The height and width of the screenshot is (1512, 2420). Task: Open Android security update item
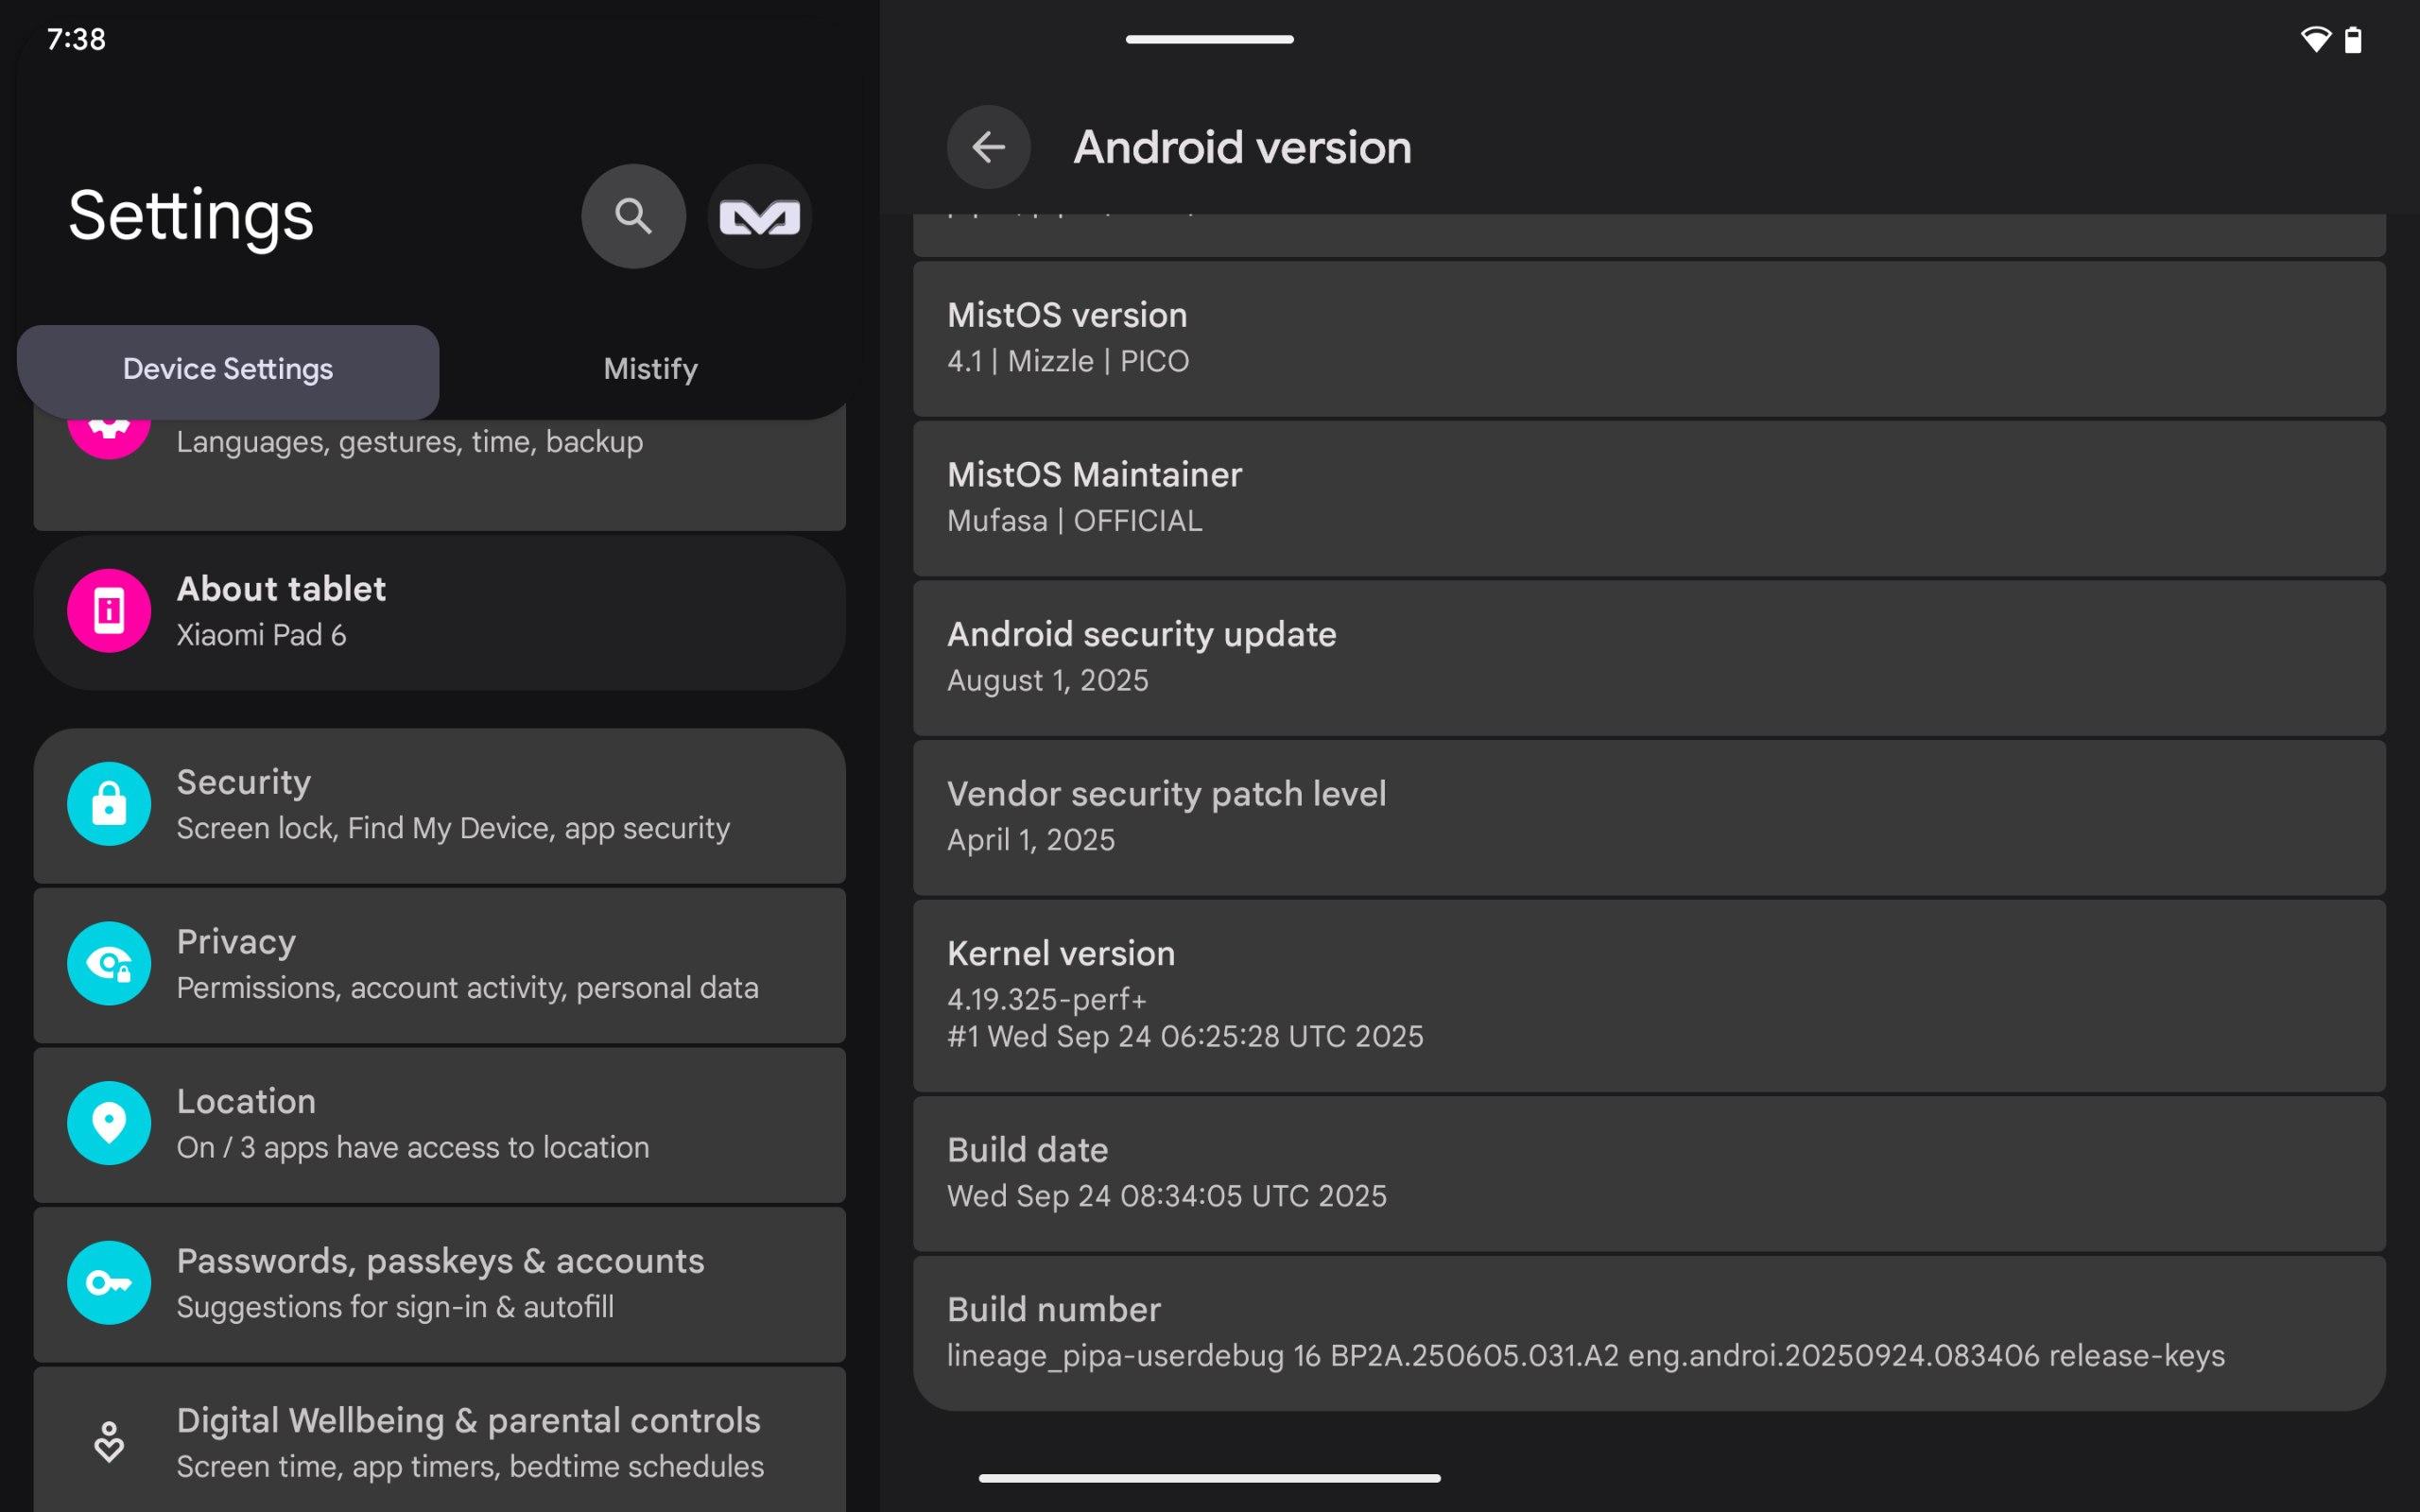pos(1648,657)
